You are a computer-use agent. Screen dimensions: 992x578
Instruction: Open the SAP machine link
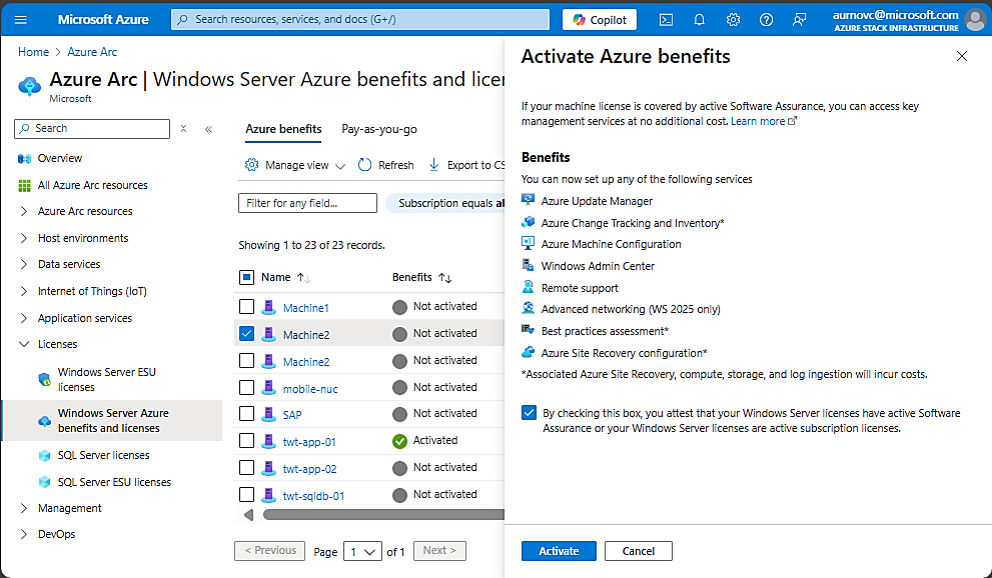292,415
